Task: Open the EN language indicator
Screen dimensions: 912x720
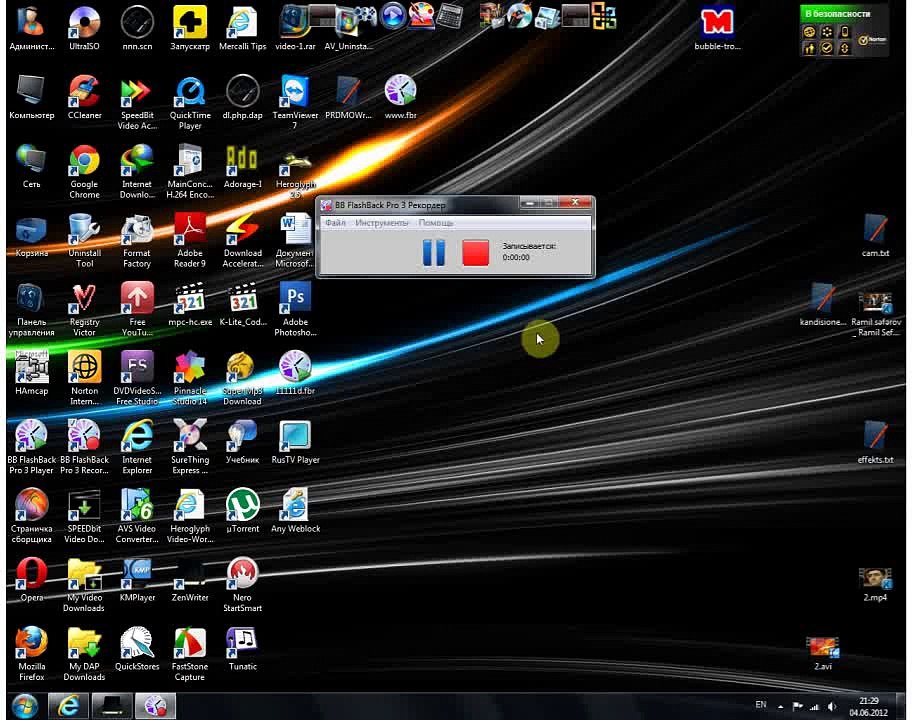Action: point(760,705)
